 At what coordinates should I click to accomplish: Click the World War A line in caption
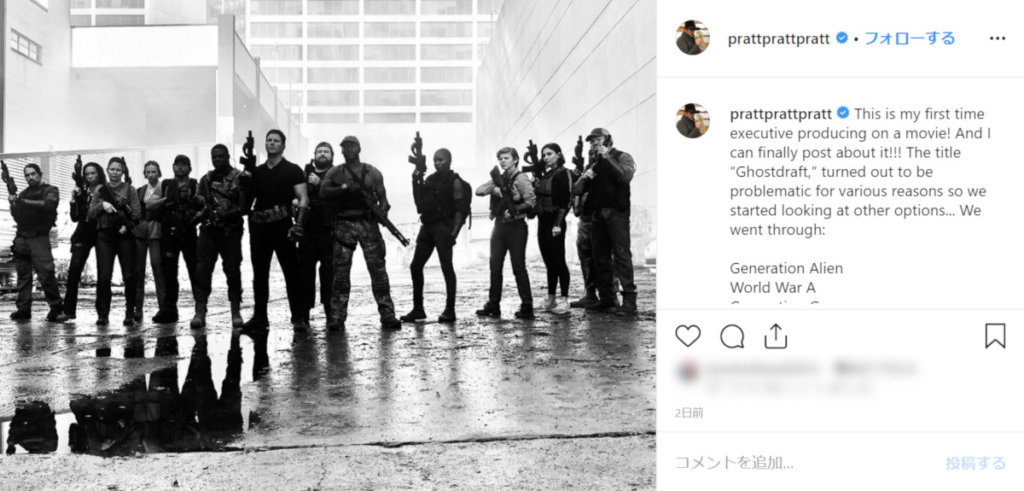tap(773, 287)
